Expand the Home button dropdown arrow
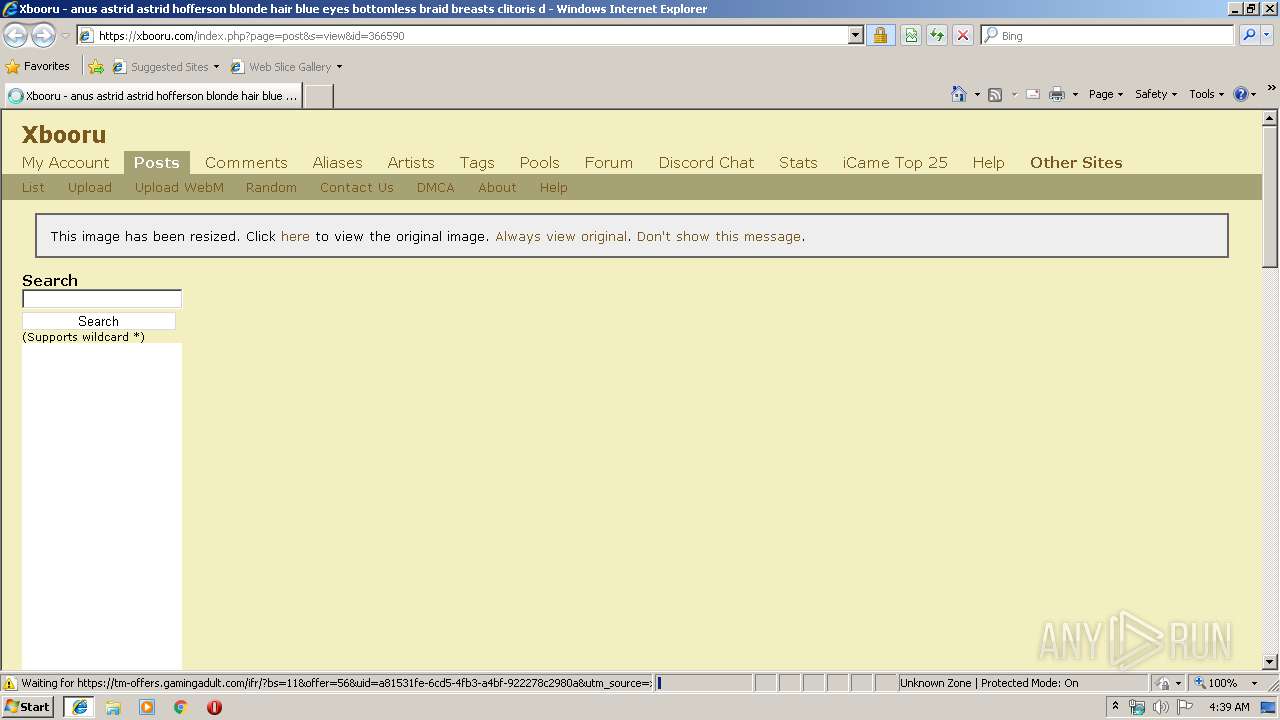The height and width of the screenshot is (720, 1280). click(x=977, y=94)
